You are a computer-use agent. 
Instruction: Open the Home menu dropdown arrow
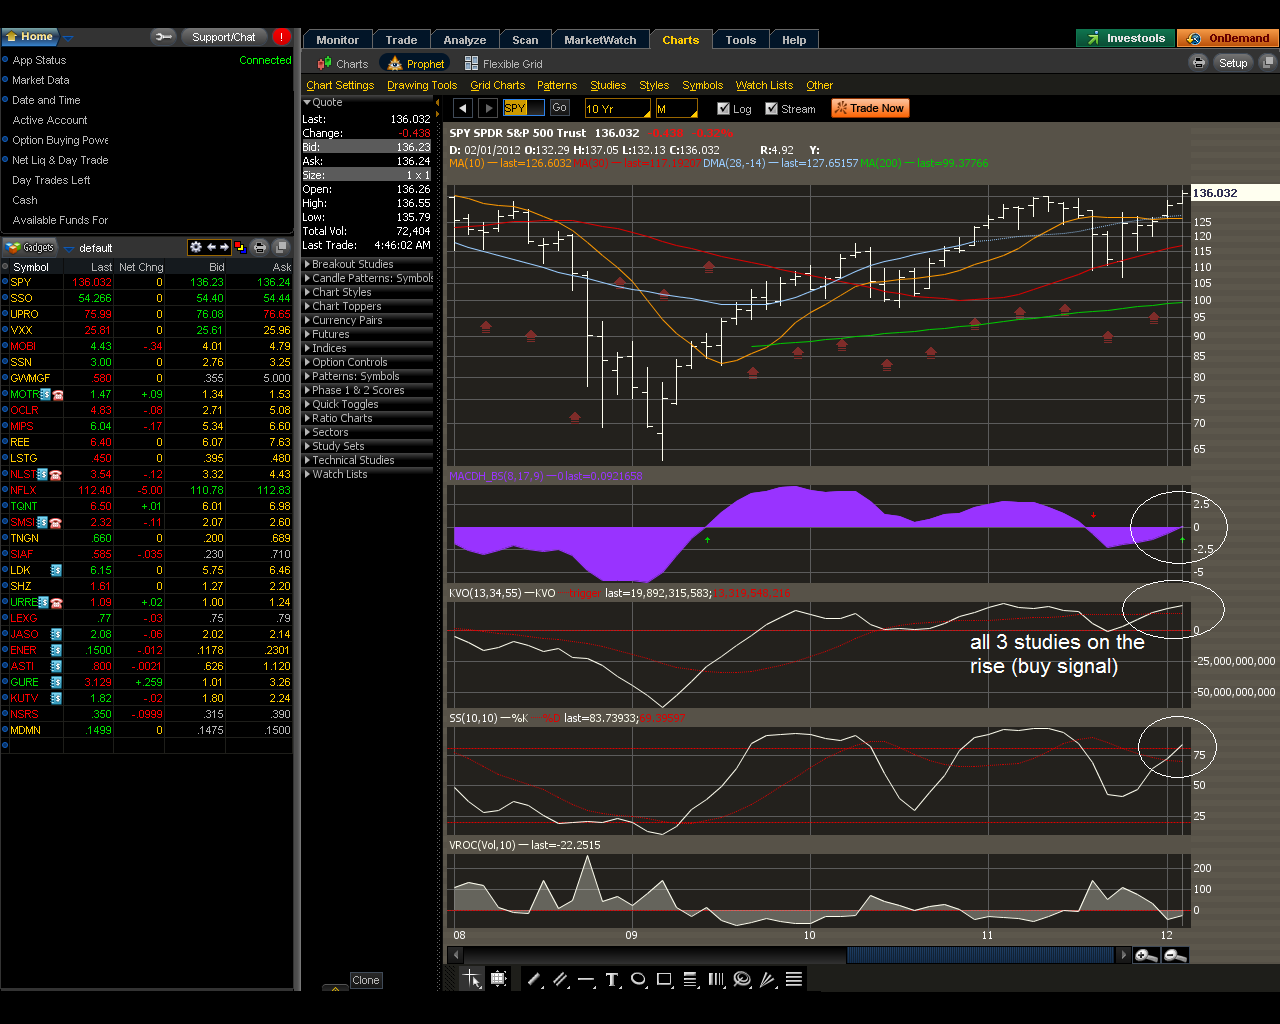coord(67,38)
